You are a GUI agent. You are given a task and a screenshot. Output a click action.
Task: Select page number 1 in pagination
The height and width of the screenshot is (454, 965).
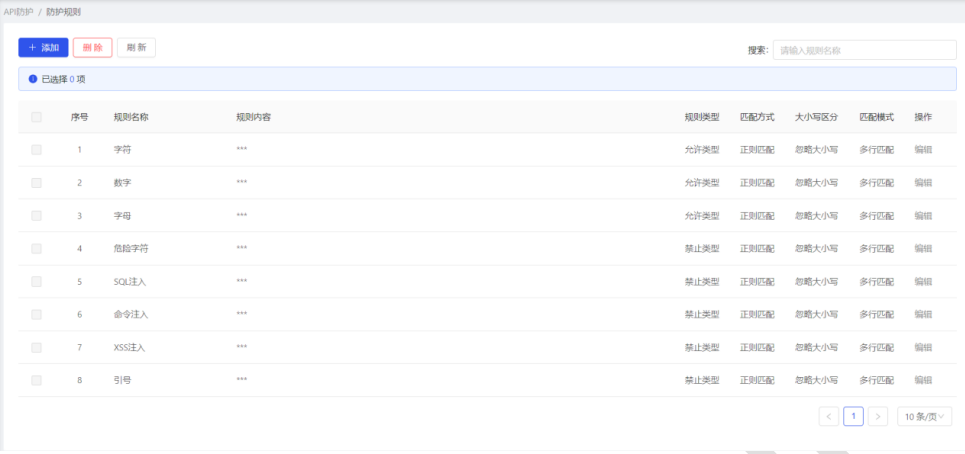click(x=853, y=416)
